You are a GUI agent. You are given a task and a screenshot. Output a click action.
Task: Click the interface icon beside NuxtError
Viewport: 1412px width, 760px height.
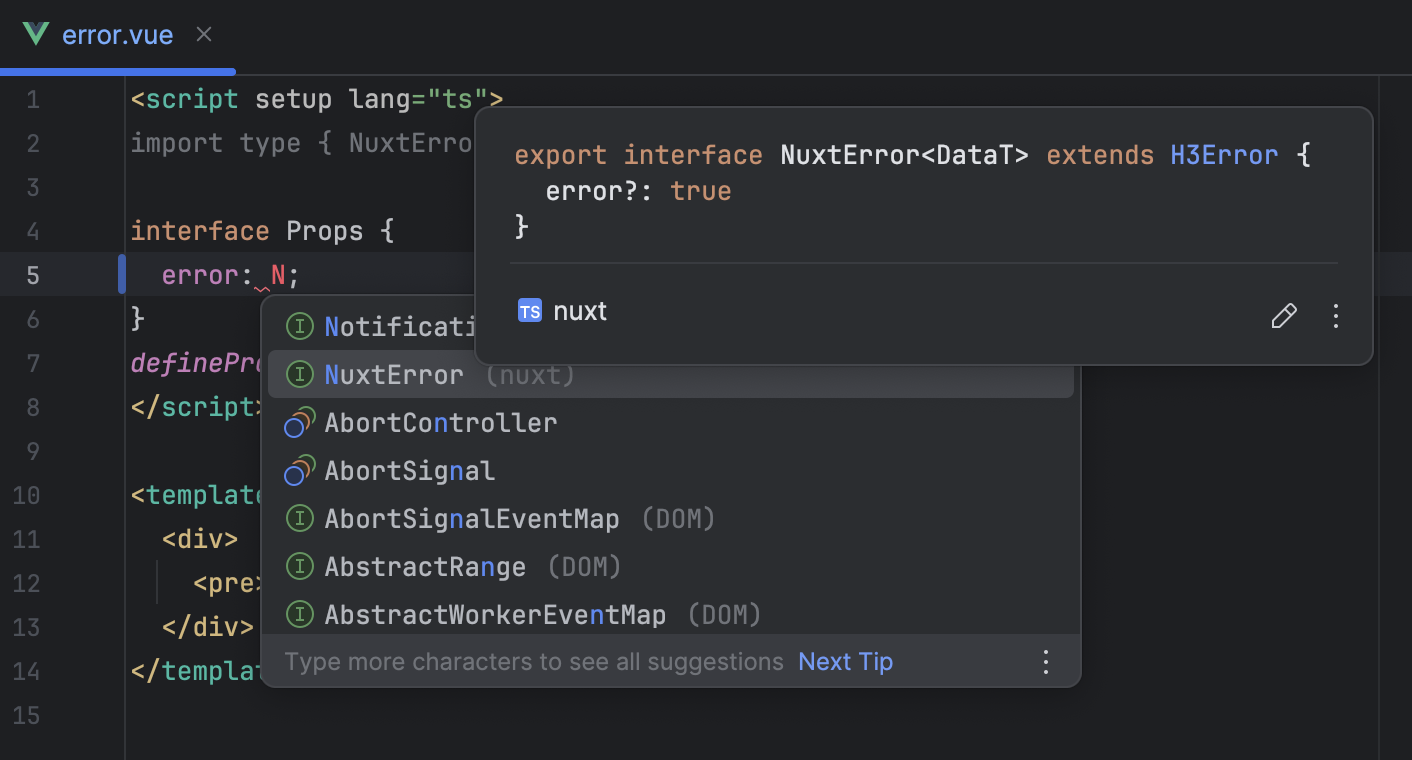tap(299, 374)
